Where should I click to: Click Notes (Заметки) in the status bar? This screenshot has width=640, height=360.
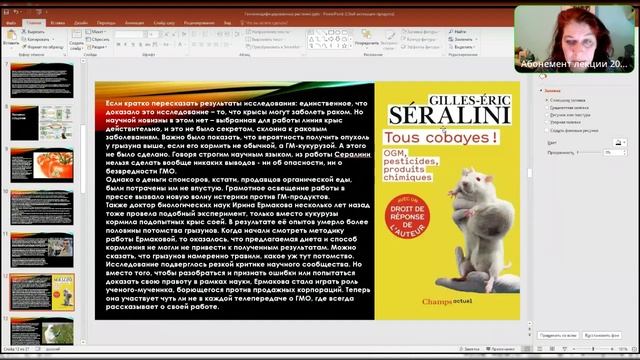pos(469,349)
